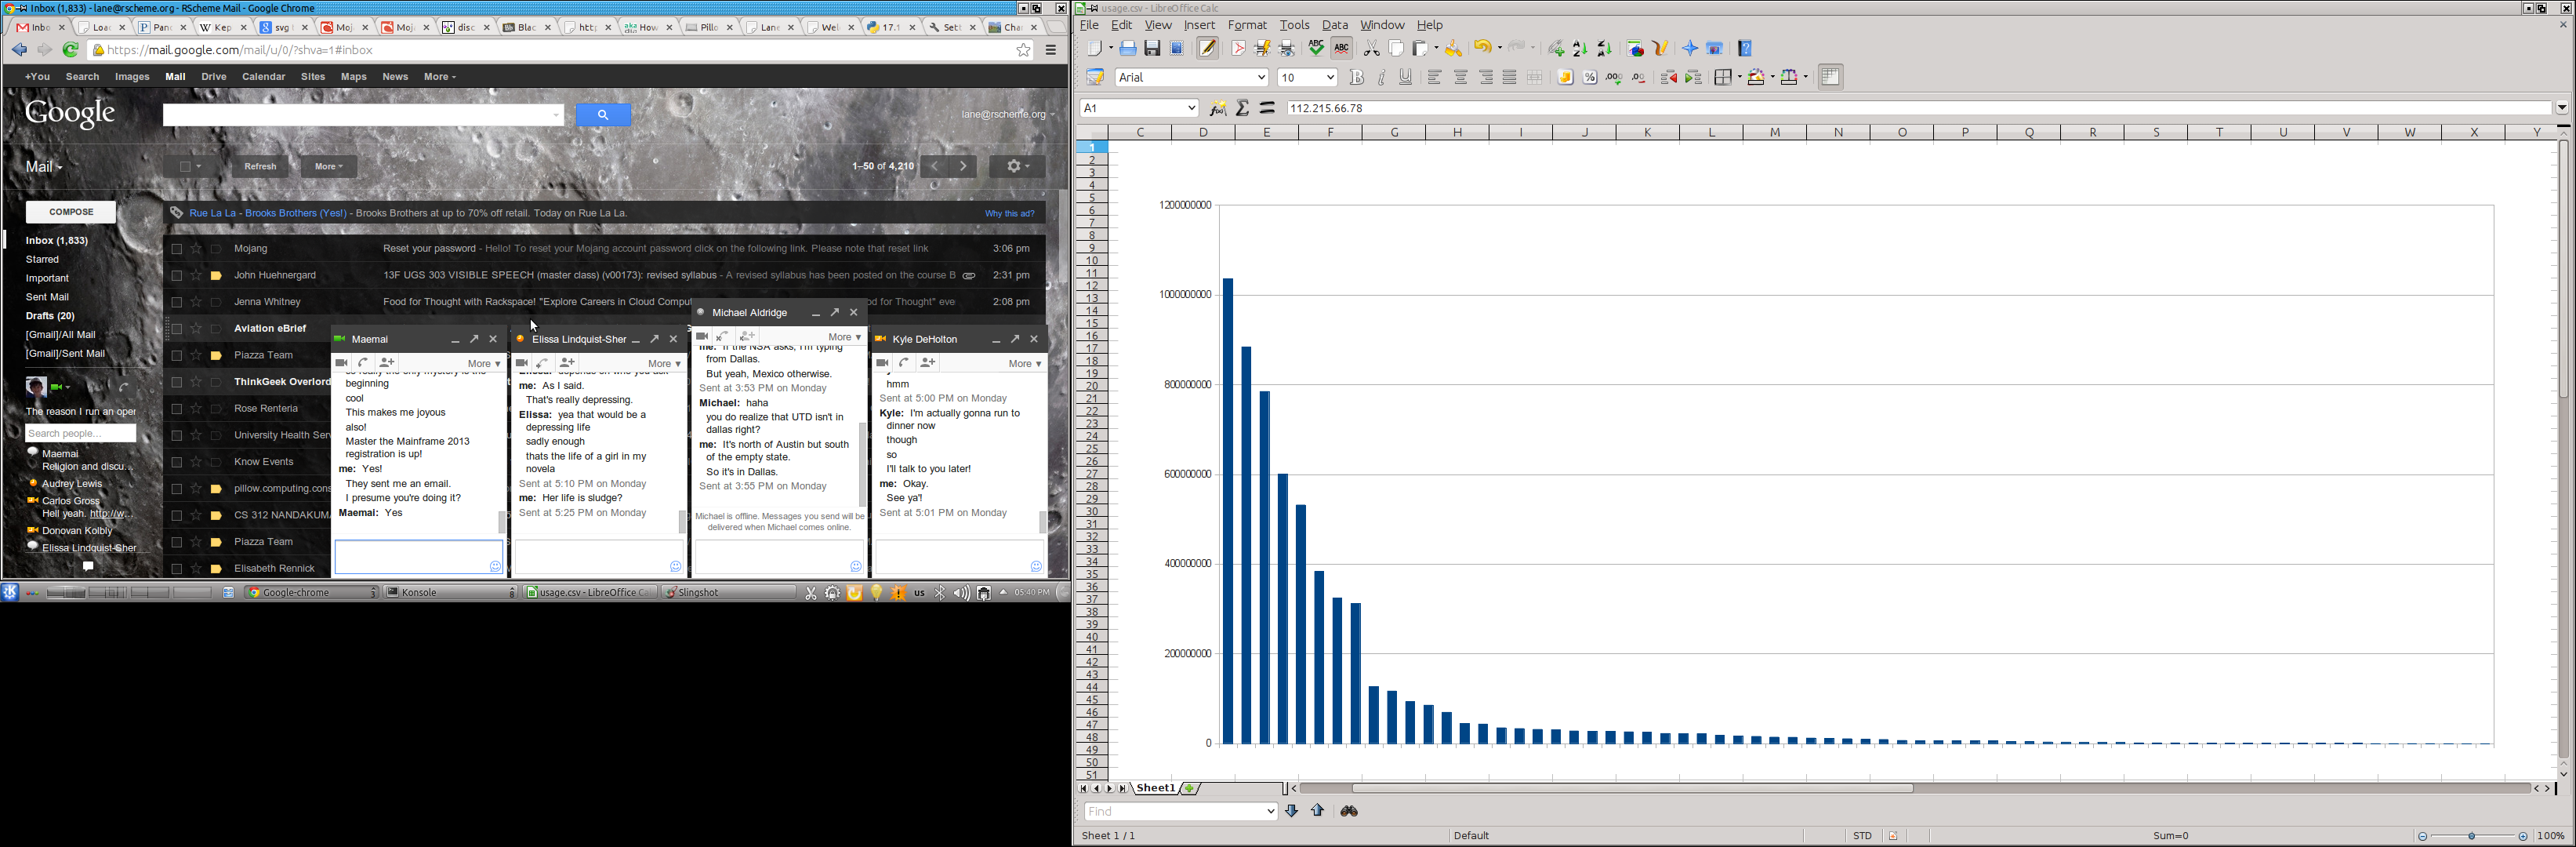Apply Currency number format icon
2576x847 pixels.
[x=1566, y=77]
